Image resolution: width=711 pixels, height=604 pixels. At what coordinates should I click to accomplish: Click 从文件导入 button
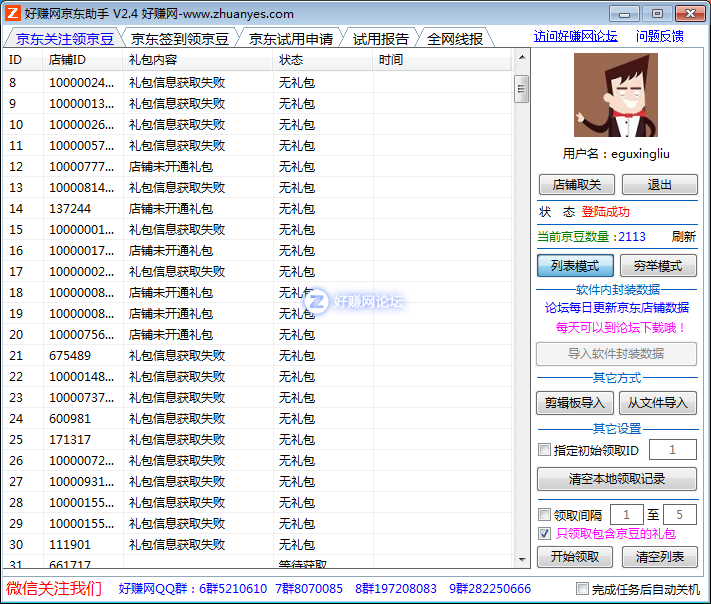point(657,403)
